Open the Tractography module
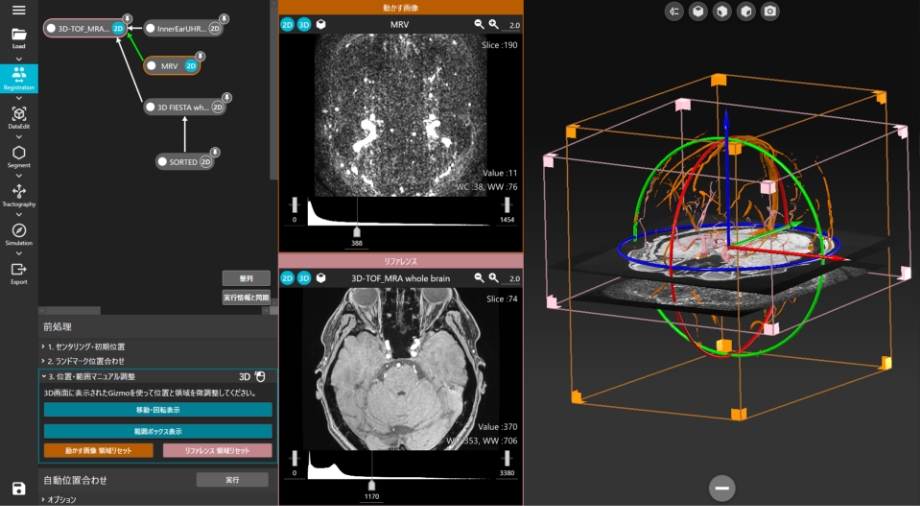Image resolution: width=920 pixels, height=506 pixels. [x=18, y=195]
